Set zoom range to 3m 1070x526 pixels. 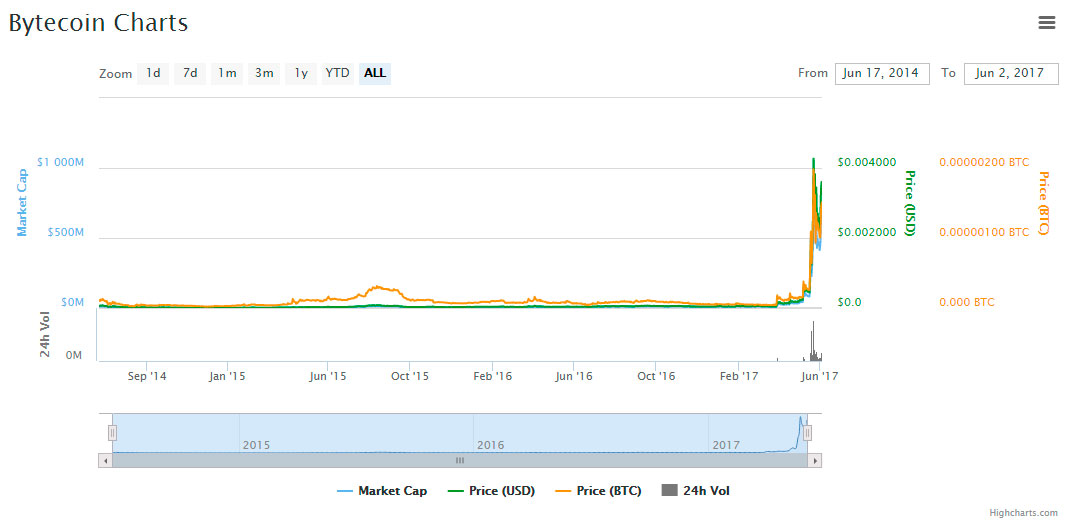[264, 73]
